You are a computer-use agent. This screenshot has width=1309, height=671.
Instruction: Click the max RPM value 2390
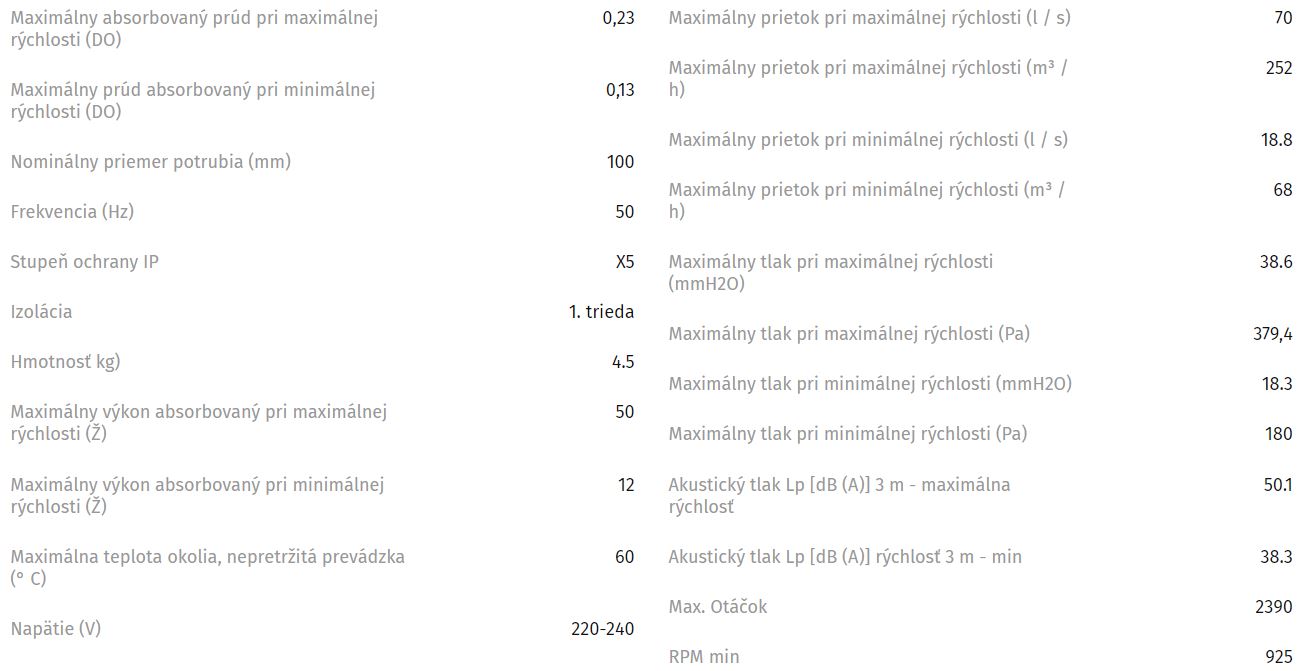1272,606
